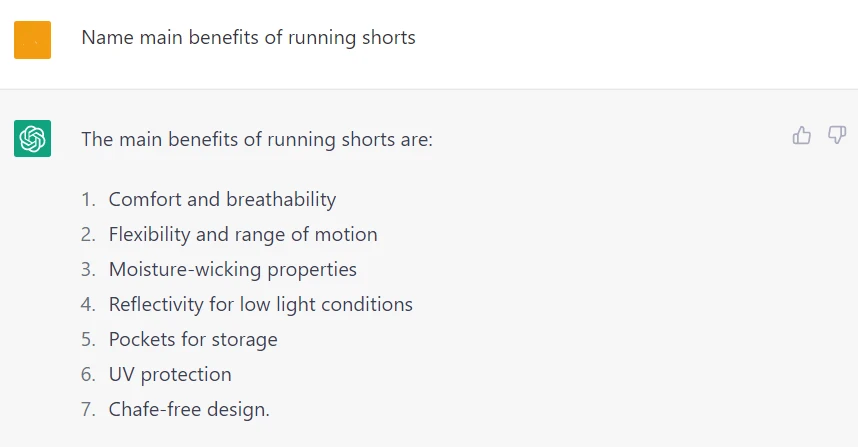Viewport: 858px width, 447px height.
Task: Click "Reflectivity for low light conditions" item
Action: [x=260, y=304]
